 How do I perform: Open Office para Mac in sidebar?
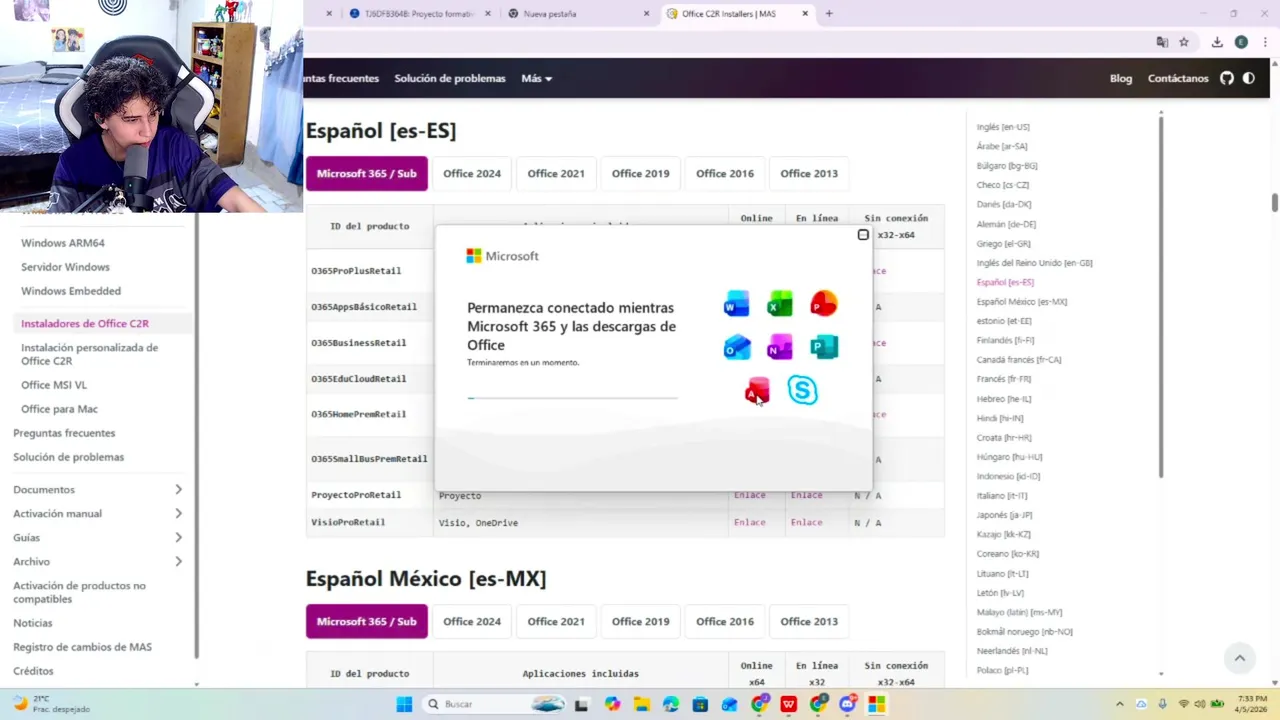click(x=59, y=409)
